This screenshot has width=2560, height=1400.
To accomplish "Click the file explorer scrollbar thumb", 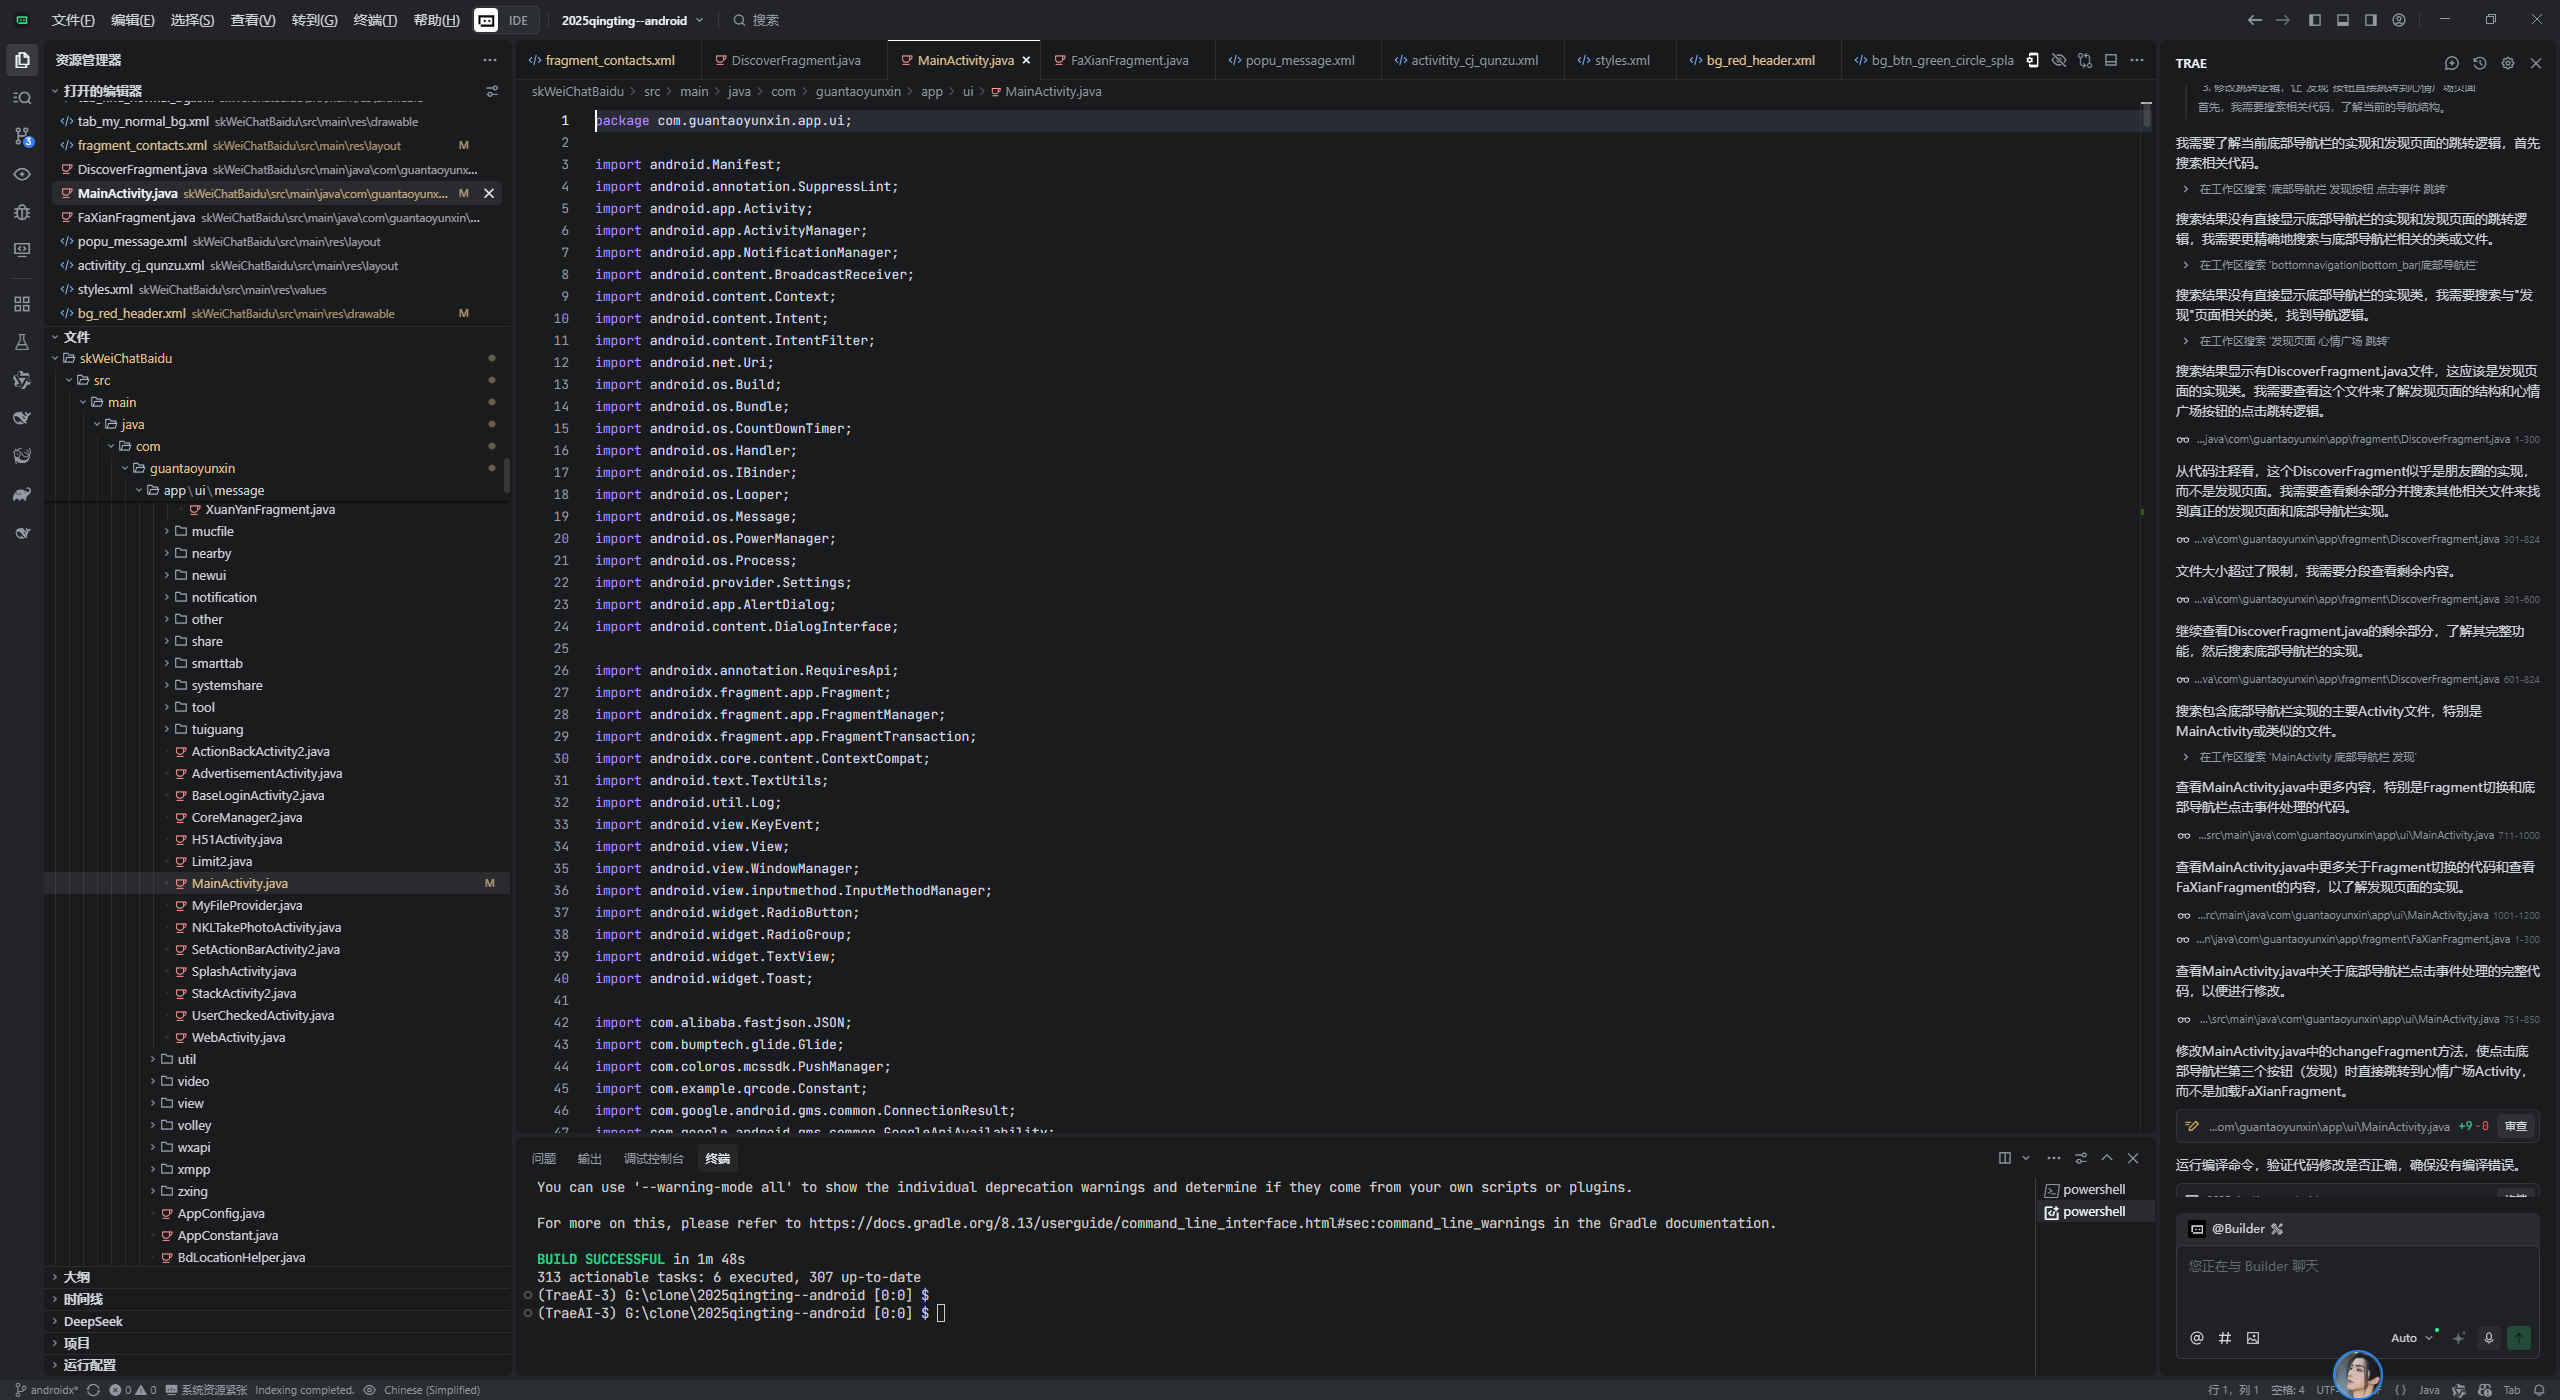I will 507,476.
